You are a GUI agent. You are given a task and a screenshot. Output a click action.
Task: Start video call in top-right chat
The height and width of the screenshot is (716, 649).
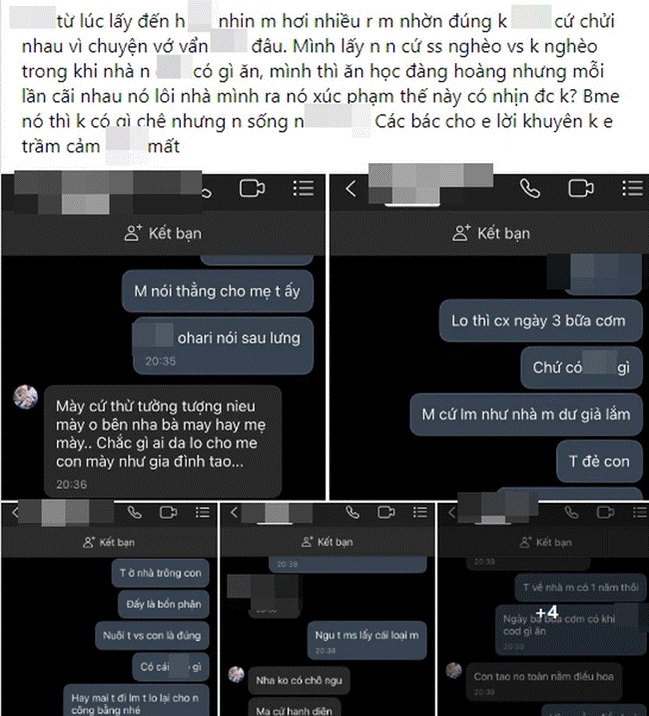[580, 188]
